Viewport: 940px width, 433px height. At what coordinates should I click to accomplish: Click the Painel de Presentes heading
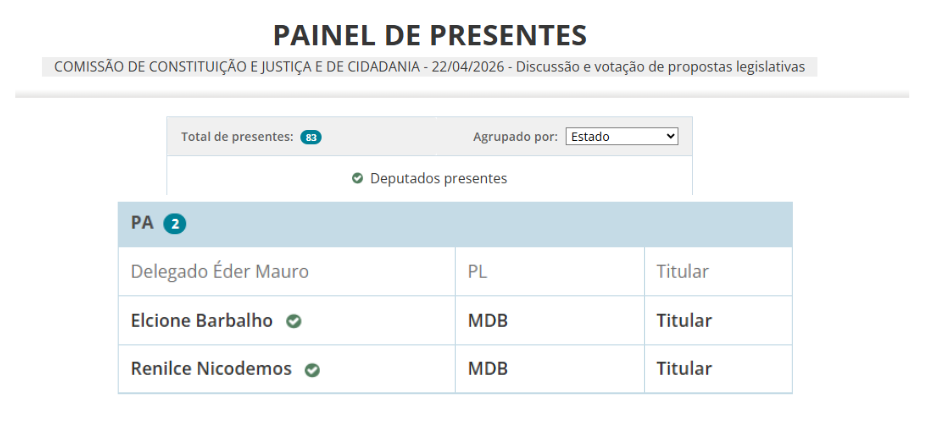coord(430,36)
